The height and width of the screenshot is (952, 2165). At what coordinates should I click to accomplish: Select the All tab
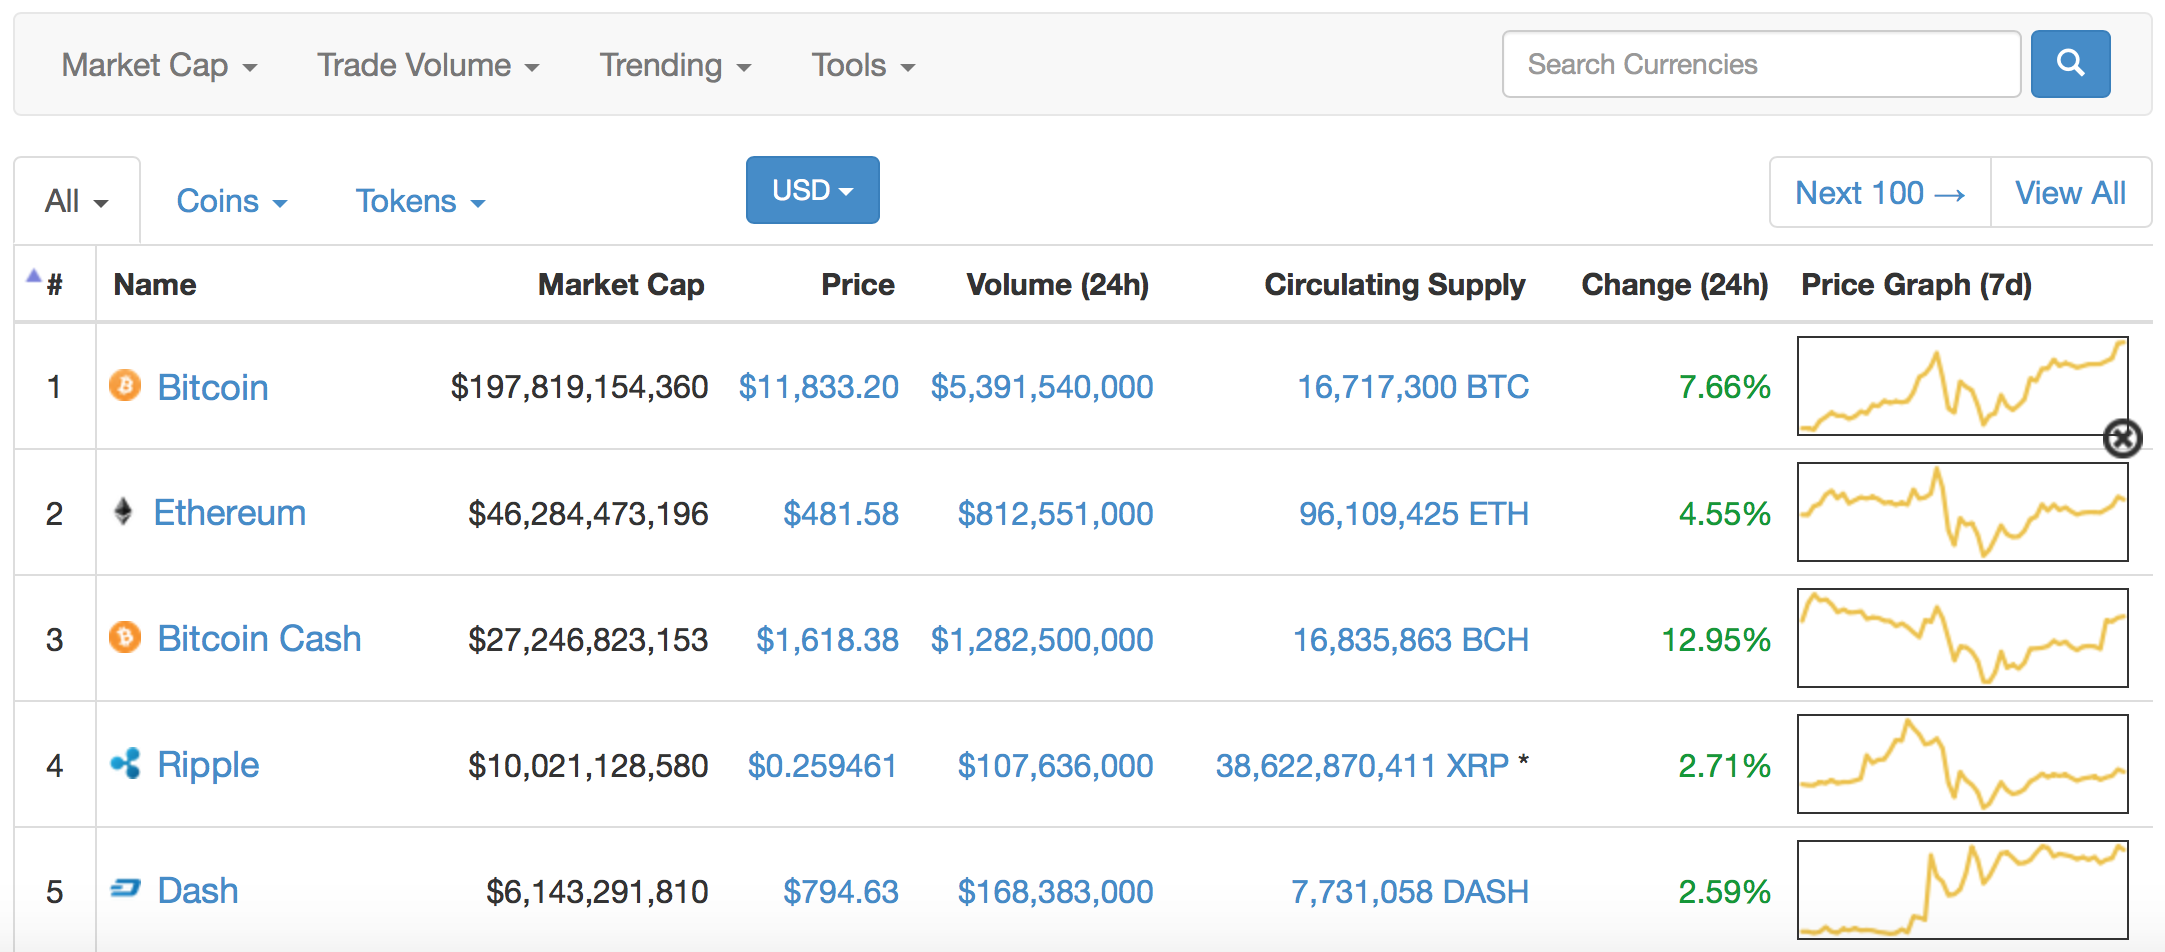(x=77, y=201)
